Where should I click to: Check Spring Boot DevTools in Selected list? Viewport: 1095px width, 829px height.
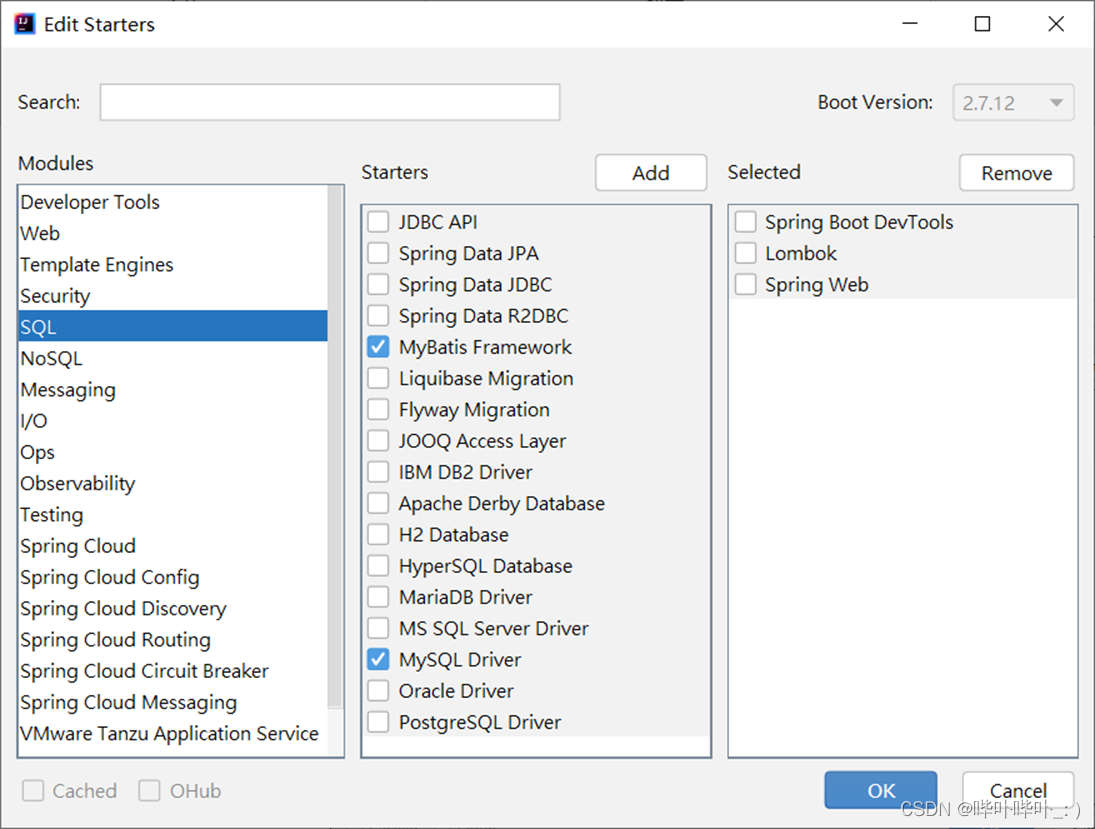[x=745, y=223]
